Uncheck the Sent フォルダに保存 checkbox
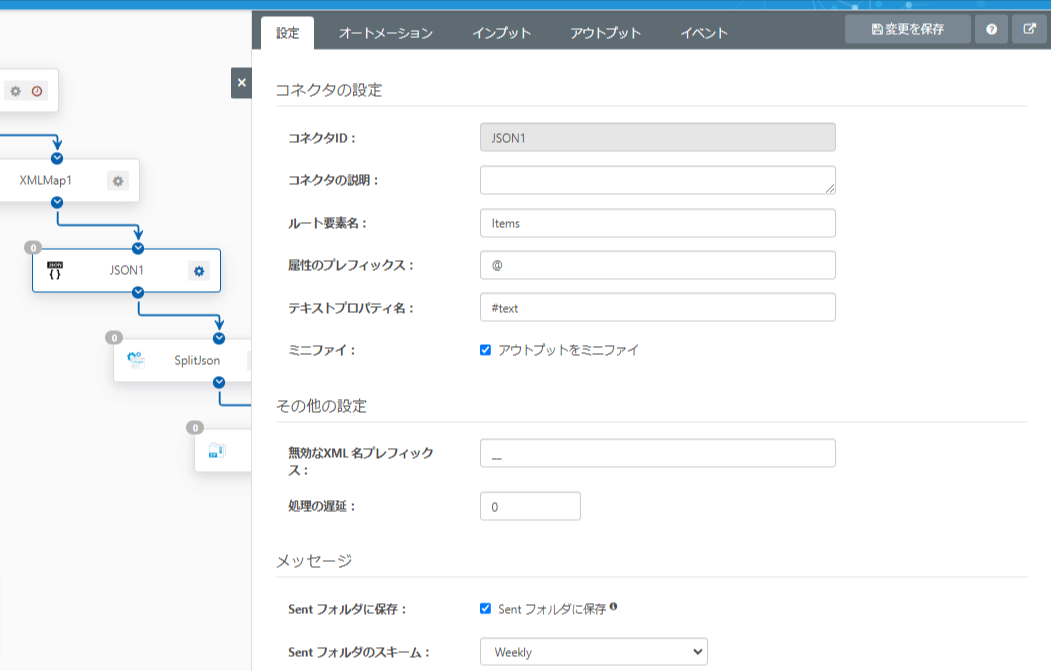The height and width of the screenshot is (671, 1051). [486, 608]
